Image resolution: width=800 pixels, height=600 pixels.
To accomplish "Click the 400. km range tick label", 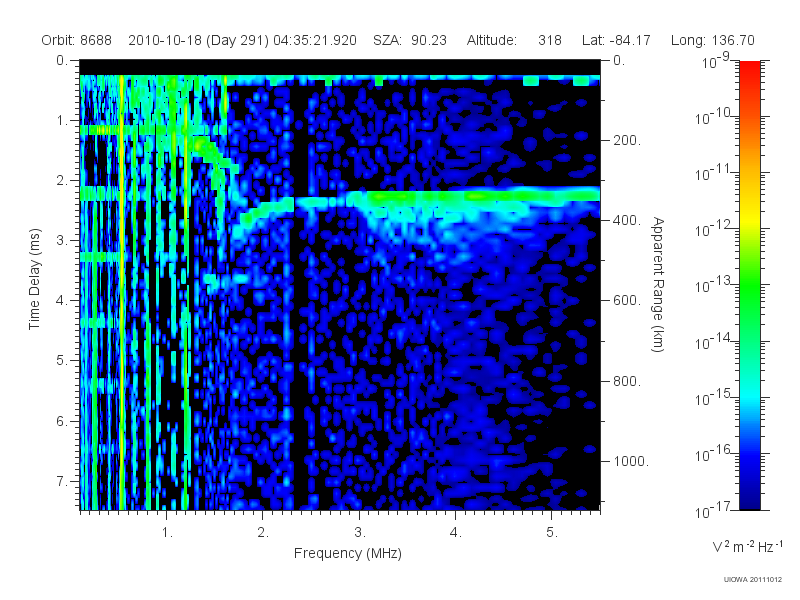I will 627,220.
